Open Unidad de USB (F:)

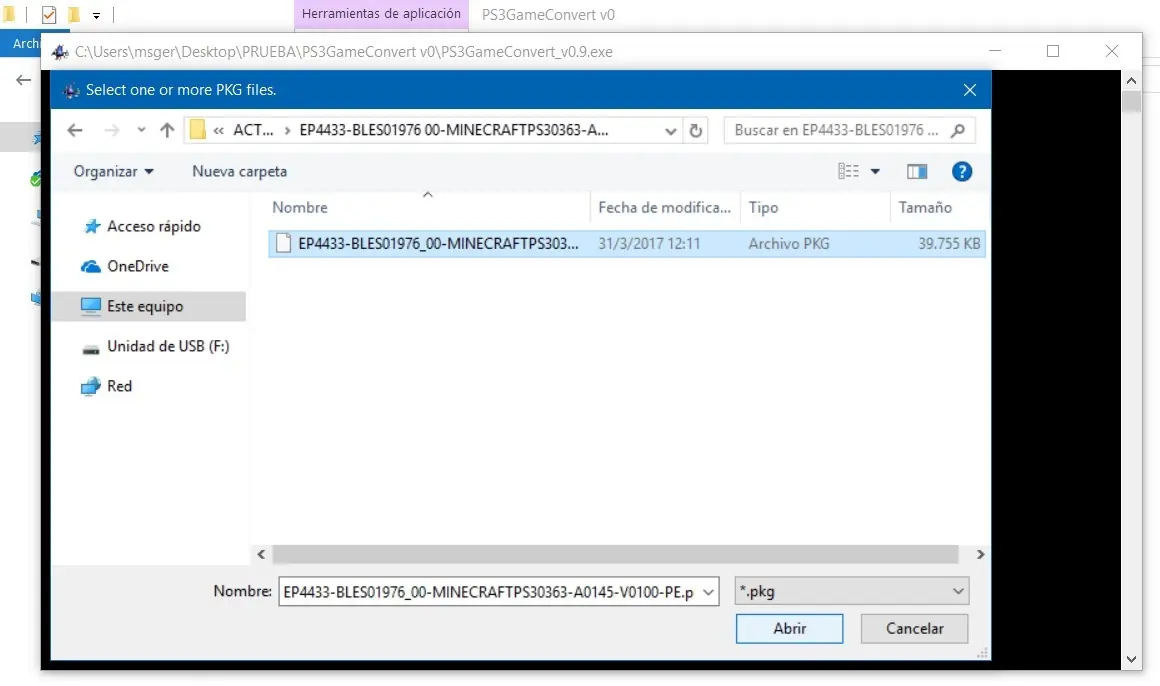pyautogui.click(x=168, y=346)
